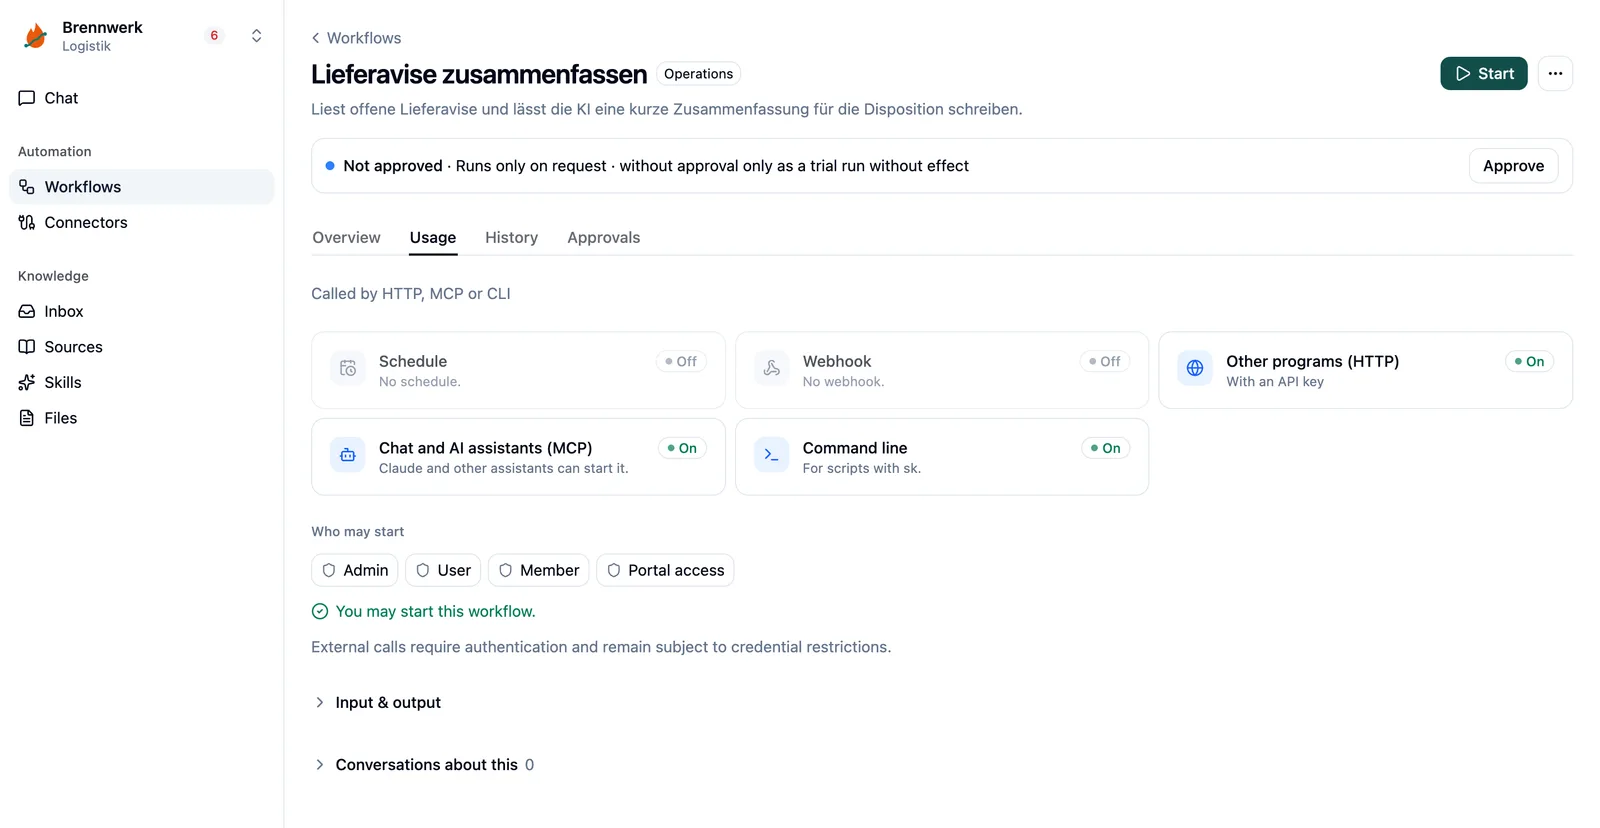The image size is (1600, 828).
Task: Select the Member role chip
Action: (x=539, y=570)
